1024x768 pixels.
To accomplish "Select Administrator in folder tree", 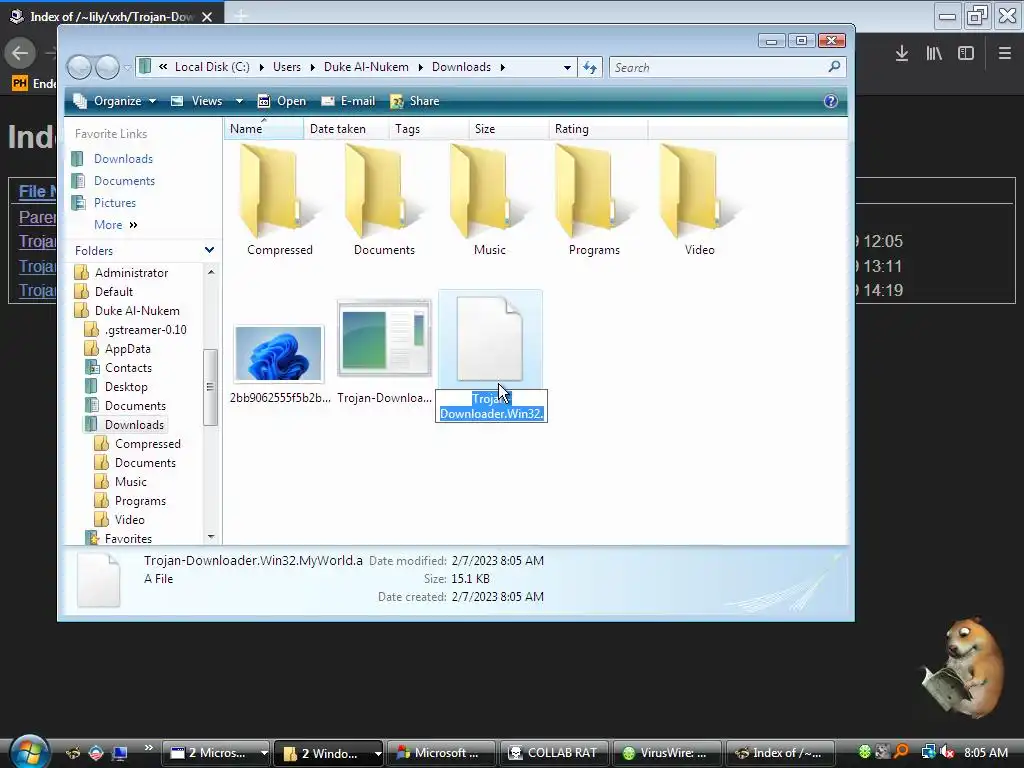I will pyautogui.click(x=131, y=273).
